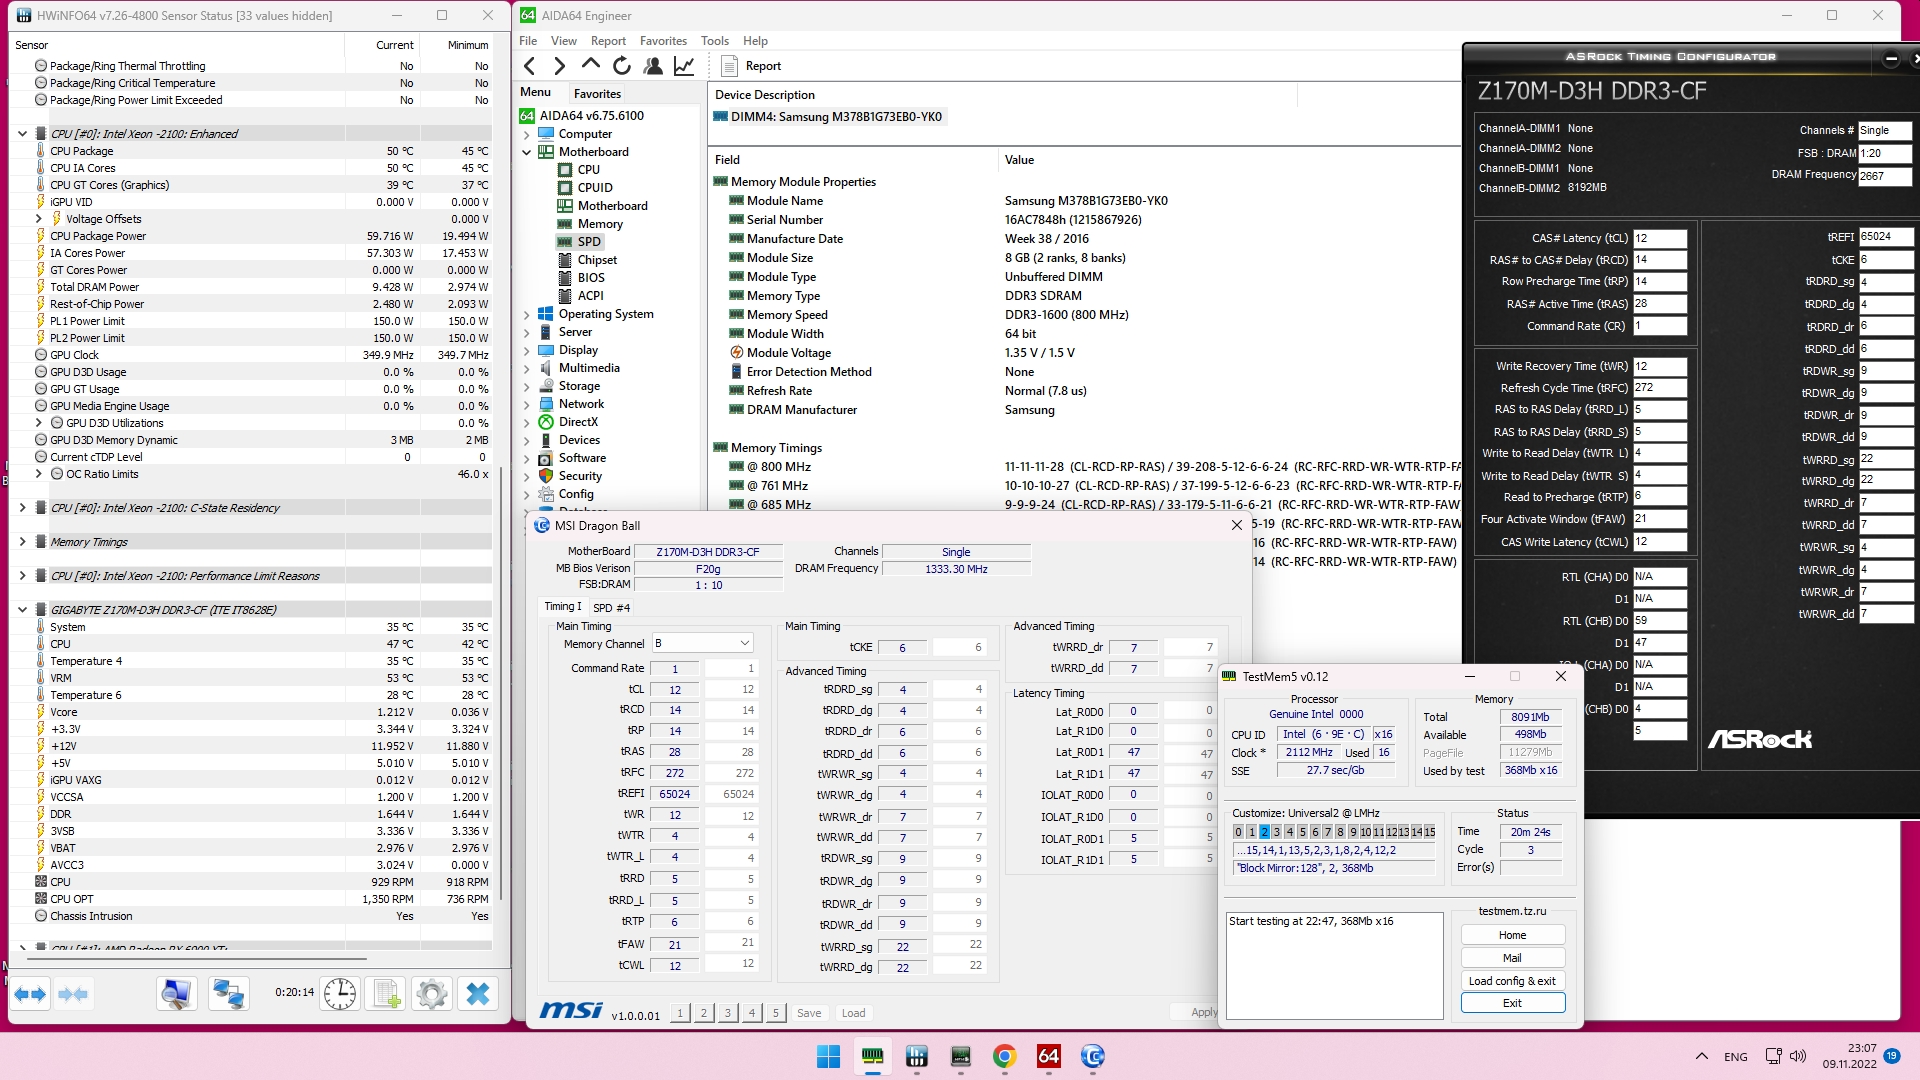
Task: Click HWiNFO expand columns arrows icon
Action: (x=30, y=993)
